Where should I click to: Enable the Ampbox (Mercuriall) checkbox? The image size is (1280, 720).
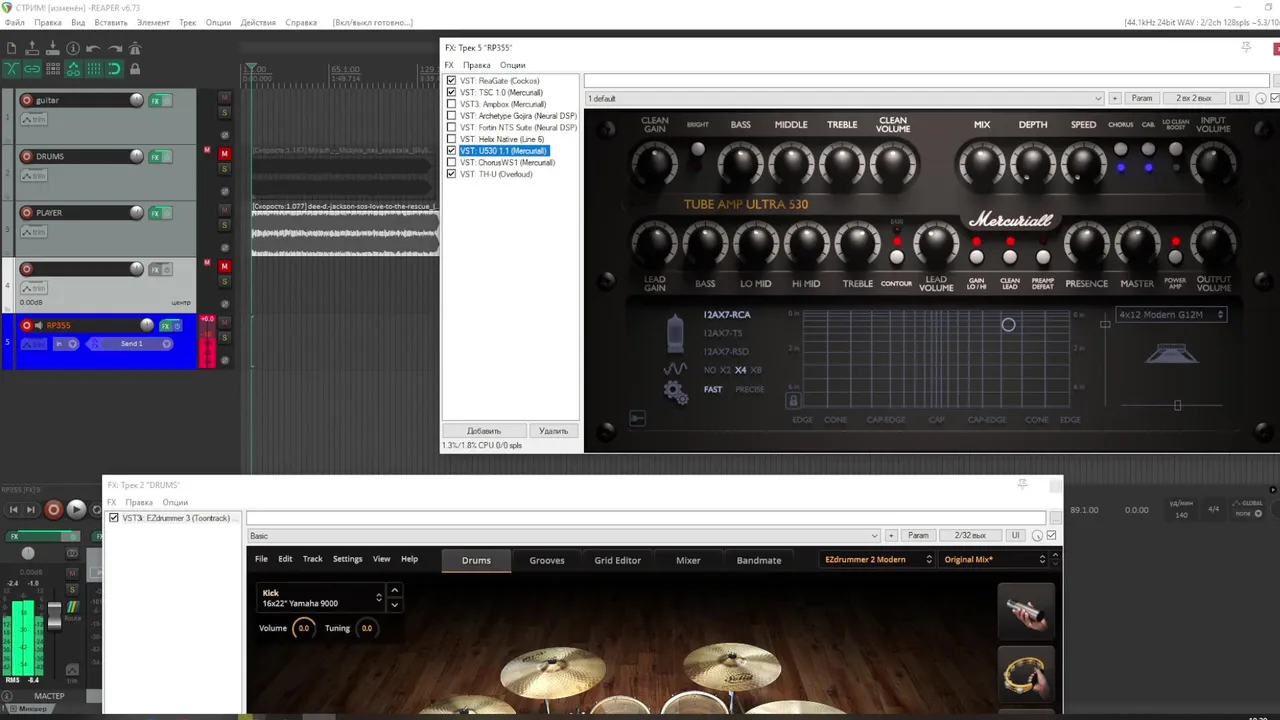click(x=452, y=104)
